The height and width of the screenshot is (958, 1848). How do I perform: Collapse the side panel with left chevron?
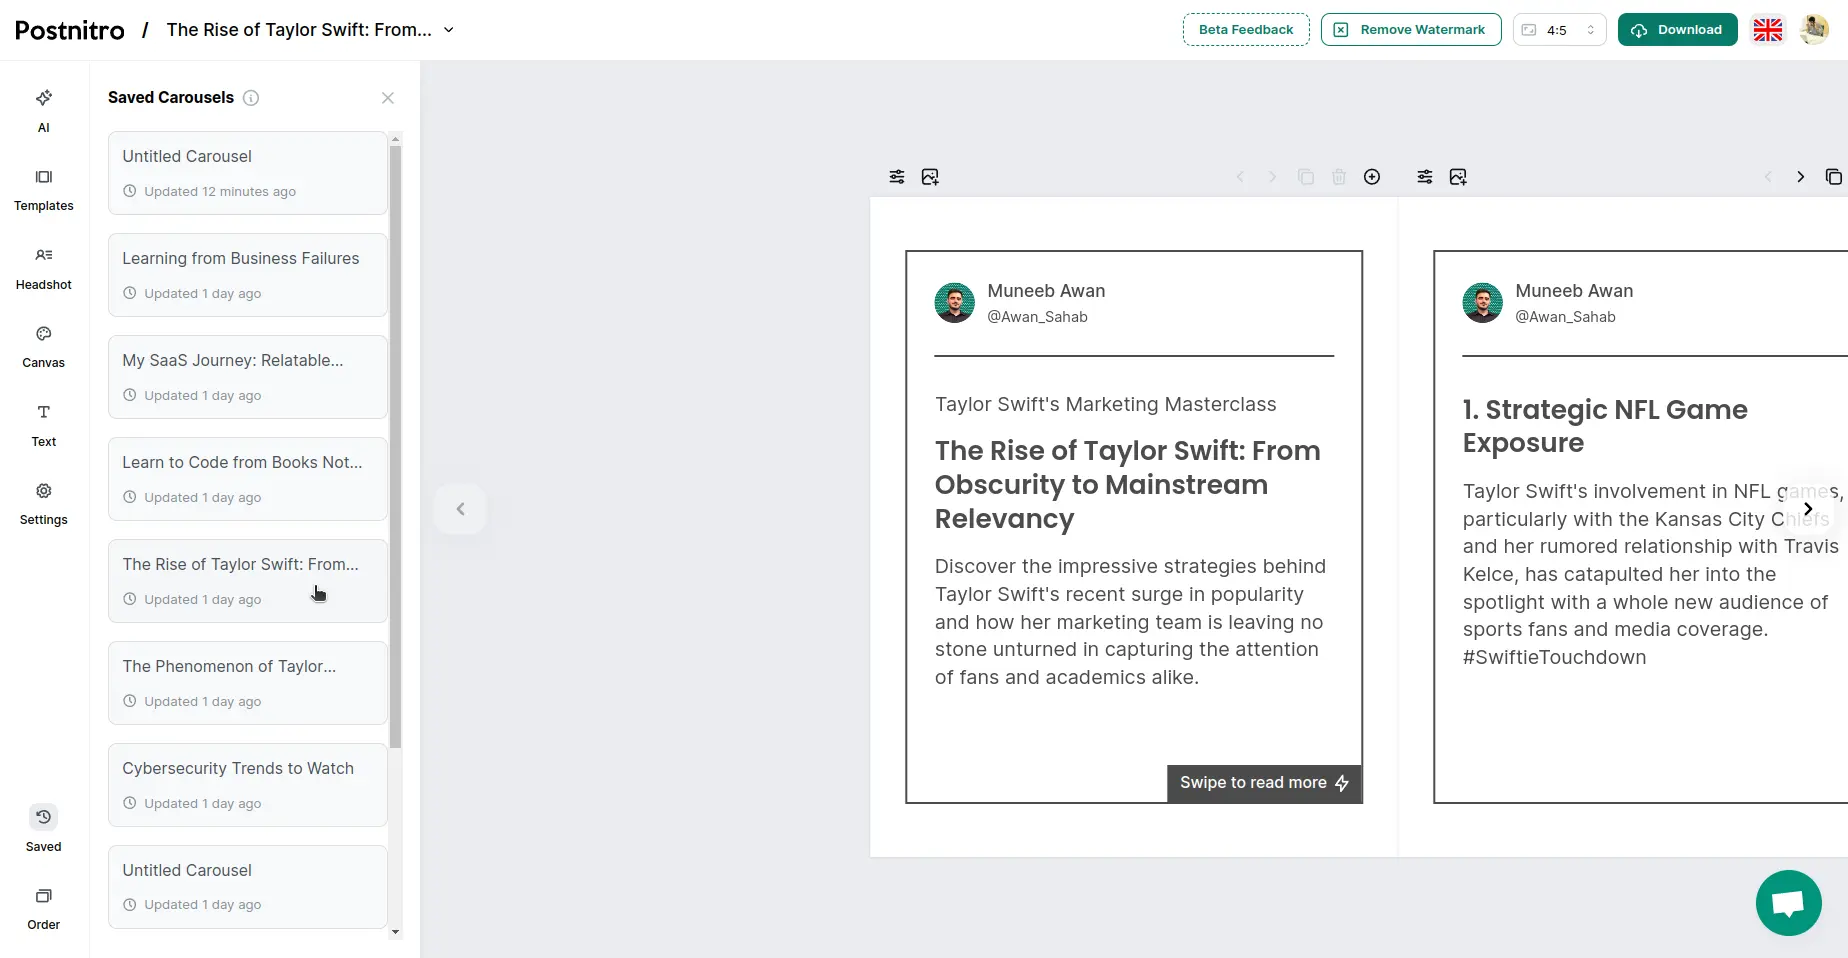(460, 509)
